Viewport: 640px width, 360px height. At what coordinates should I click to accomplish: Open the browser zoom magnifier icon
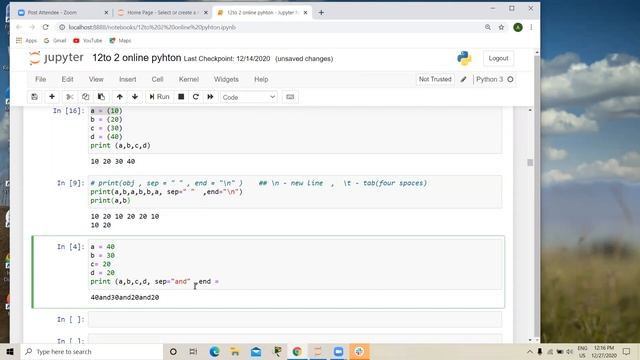488,27
